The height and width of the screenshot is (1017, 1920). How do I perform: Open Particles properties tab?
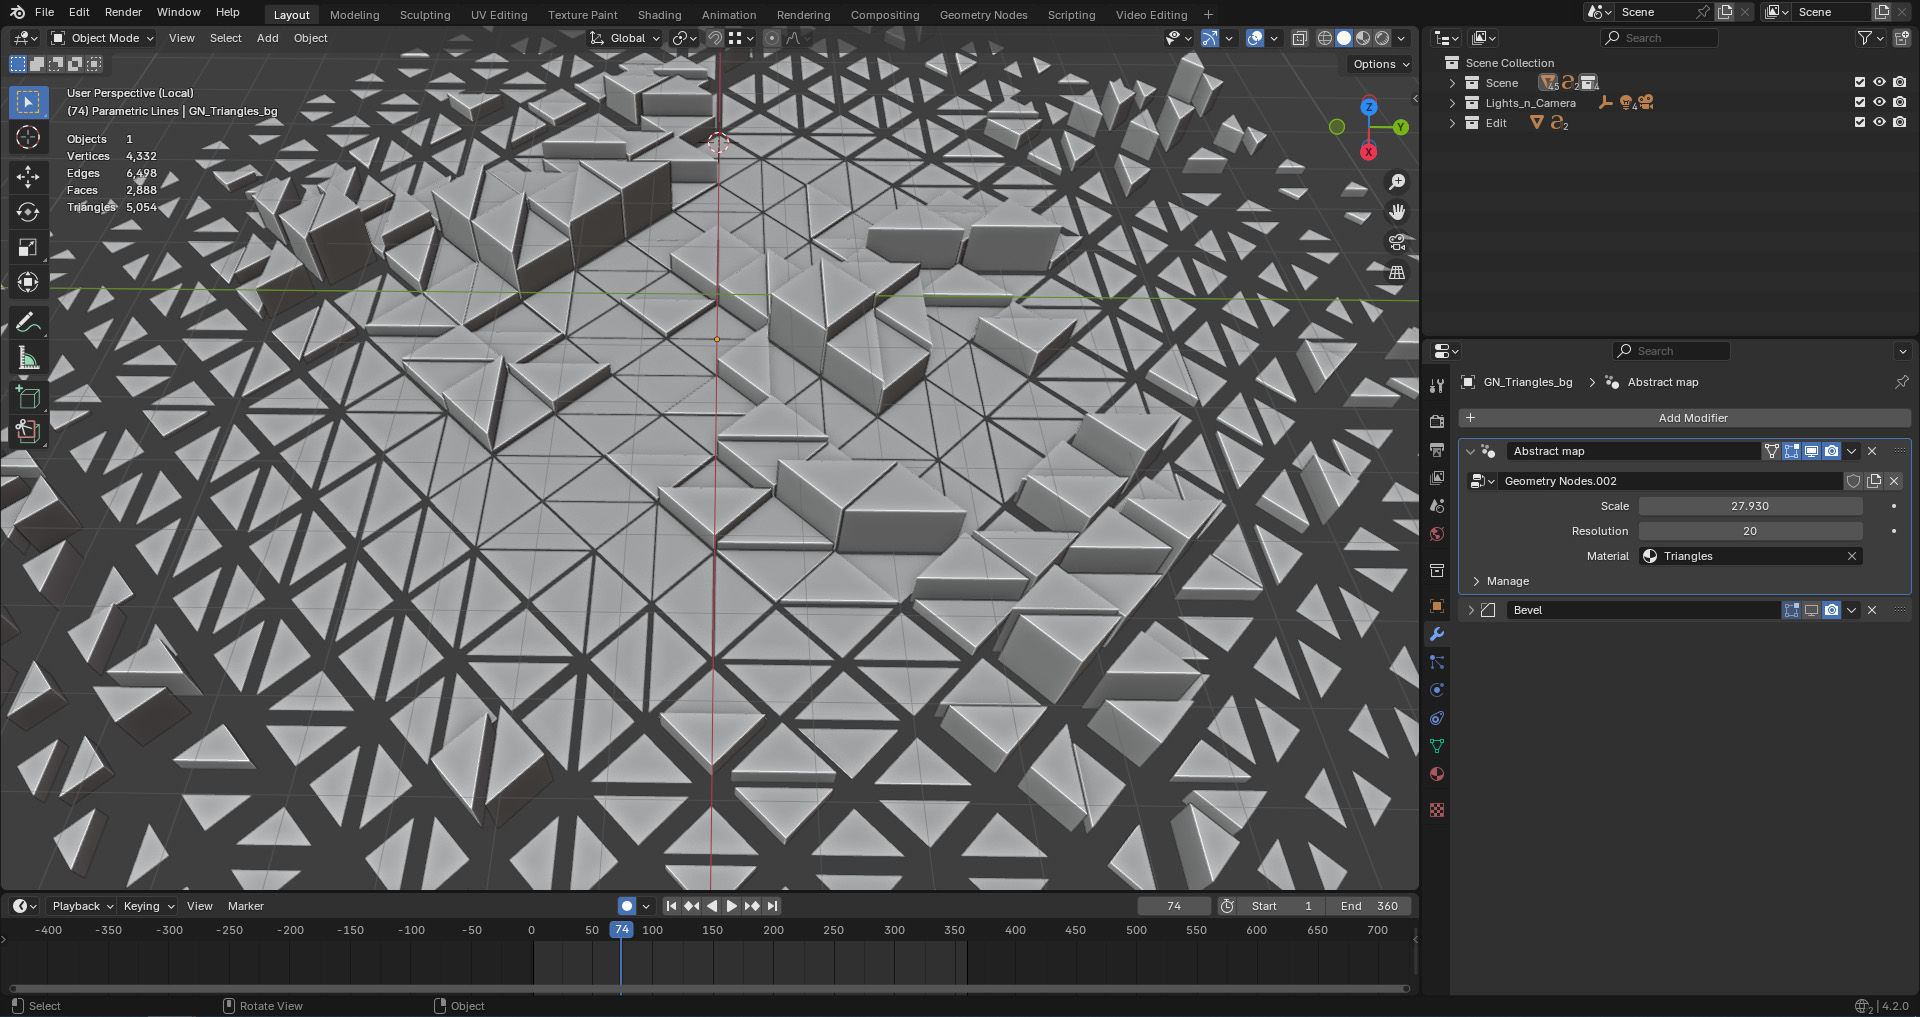1437,662
